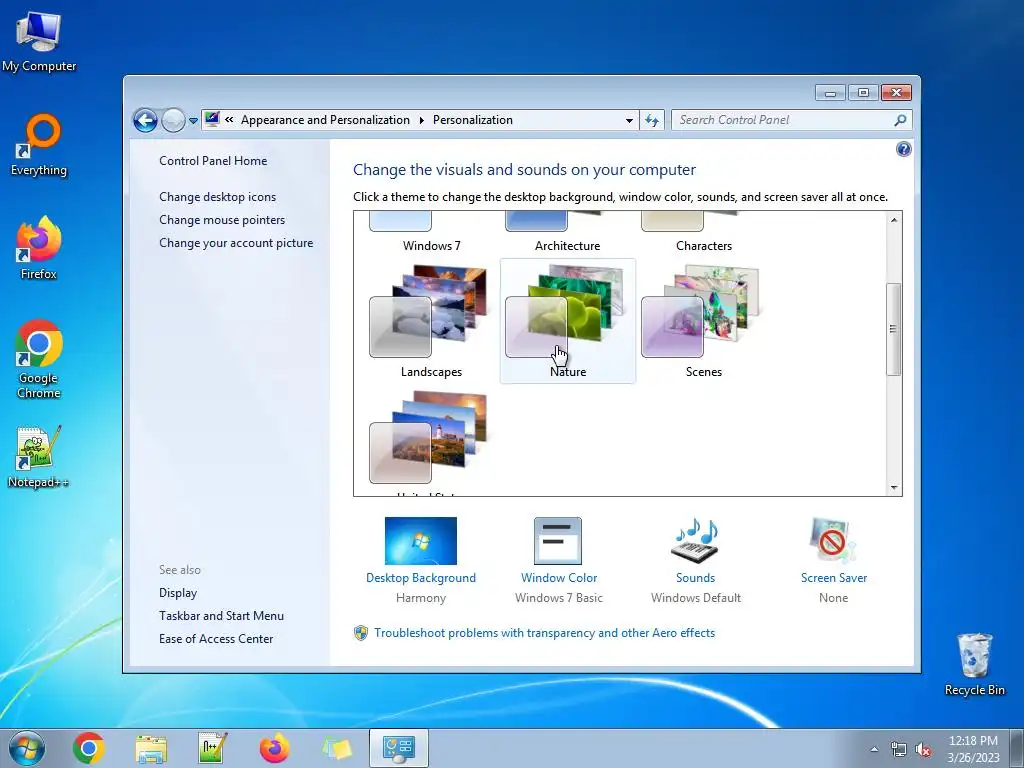Click the Sounds link text

pyautogui.click(x=696, y=578)
